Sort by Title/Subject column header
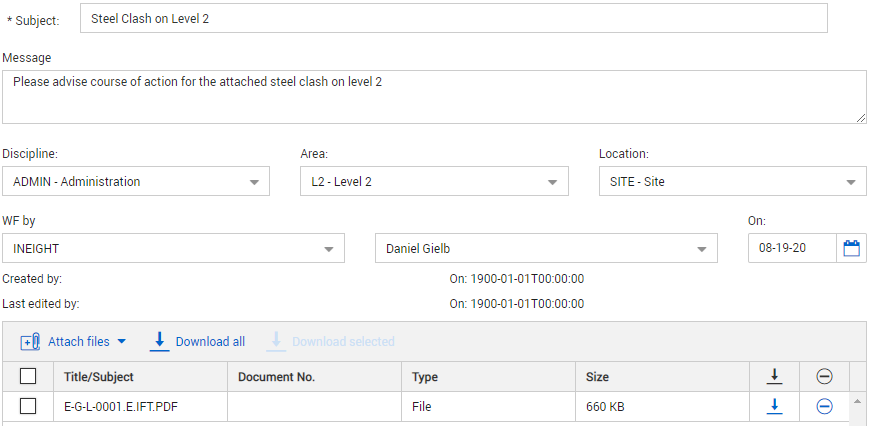 coord(98,377)
